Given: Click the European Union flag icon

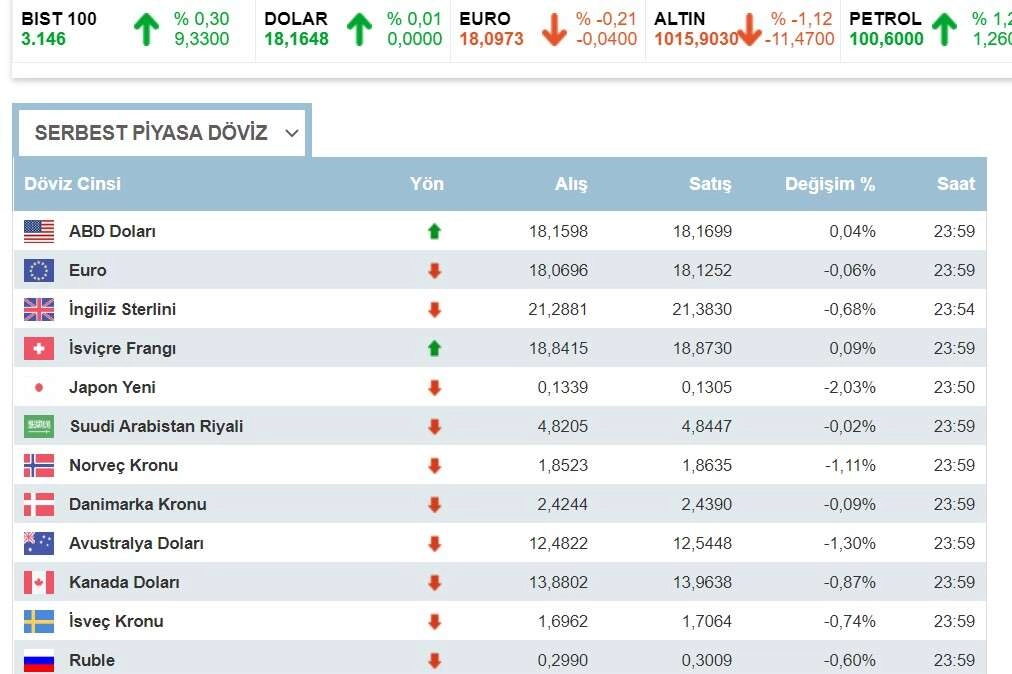Looking at the screenshot, I should (39, 270).
